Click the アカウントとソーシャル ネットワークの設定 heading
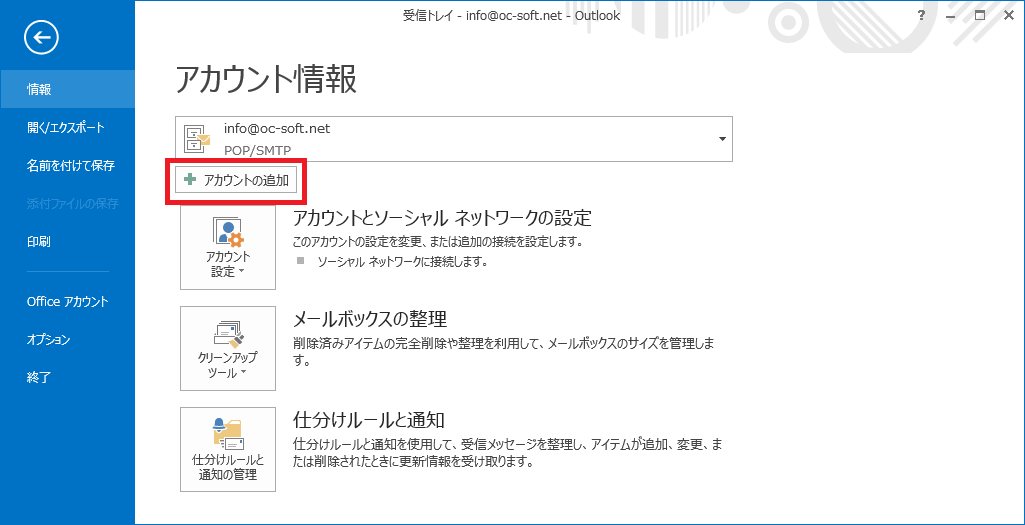 coord(443,217)
